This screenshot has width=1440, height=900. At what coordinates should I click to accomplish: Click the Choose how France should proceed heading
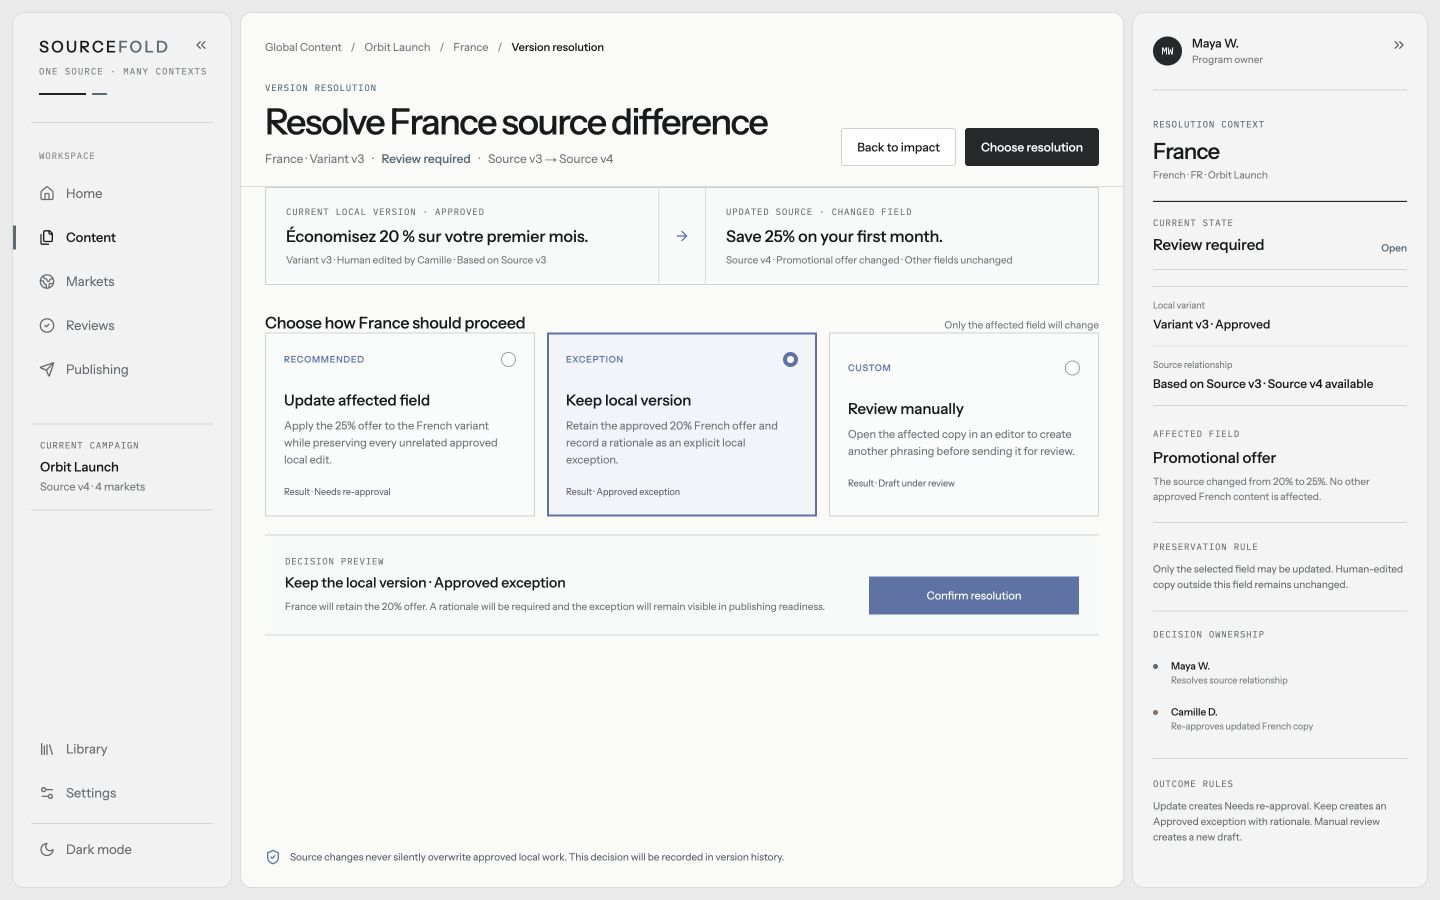395,323
